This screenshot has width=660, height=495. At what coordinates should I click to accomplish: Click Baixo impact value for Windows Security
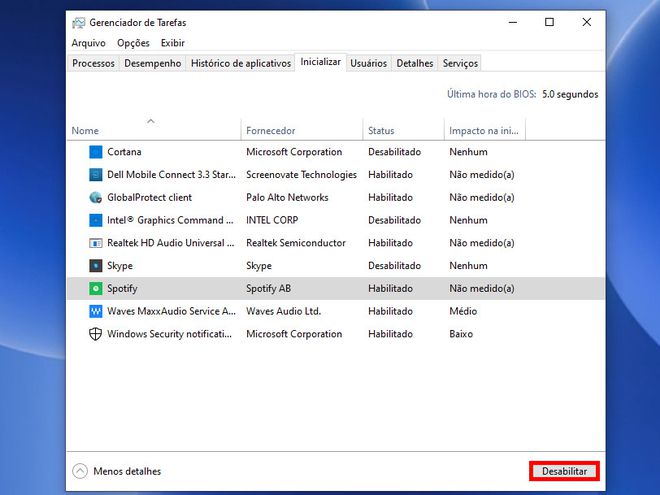click(x=461, y=334)
